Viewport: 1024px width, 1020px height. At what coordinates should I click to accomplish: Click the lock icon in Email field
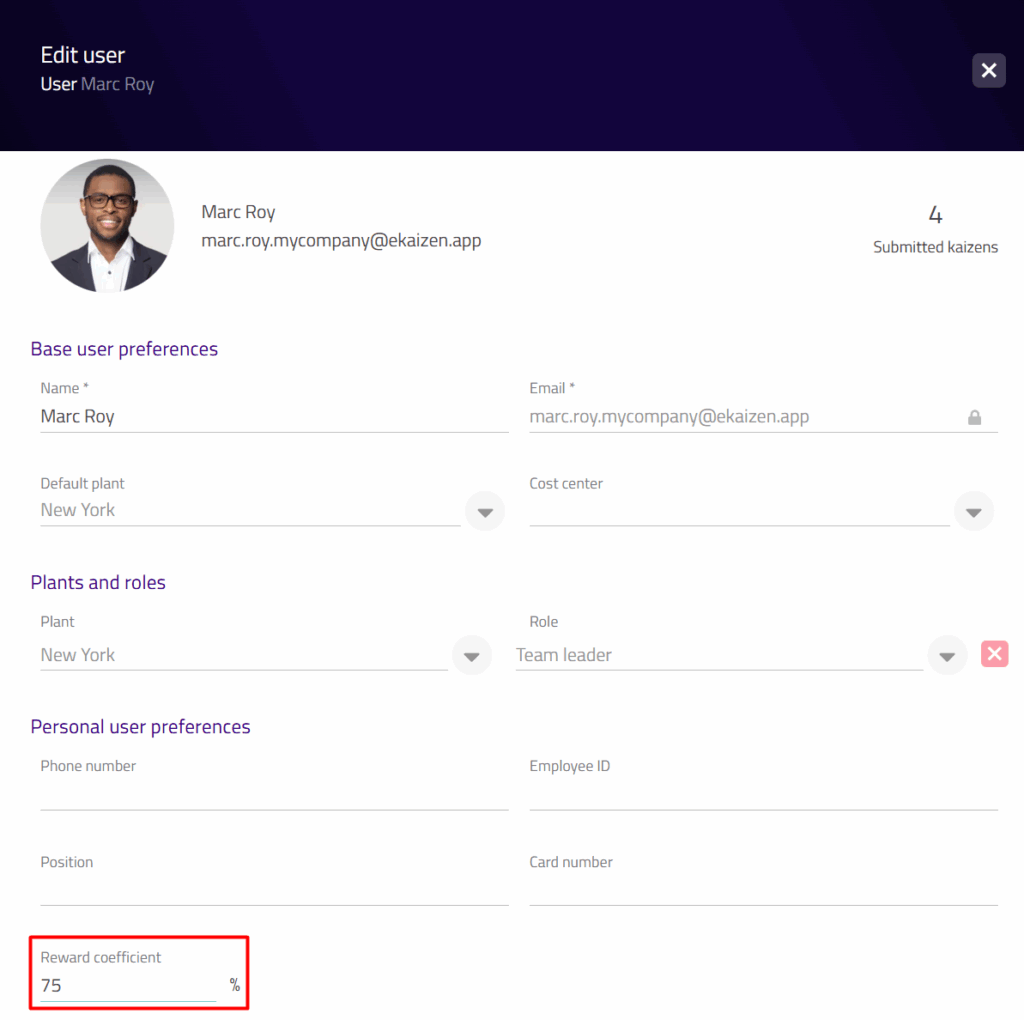point(974,417)
